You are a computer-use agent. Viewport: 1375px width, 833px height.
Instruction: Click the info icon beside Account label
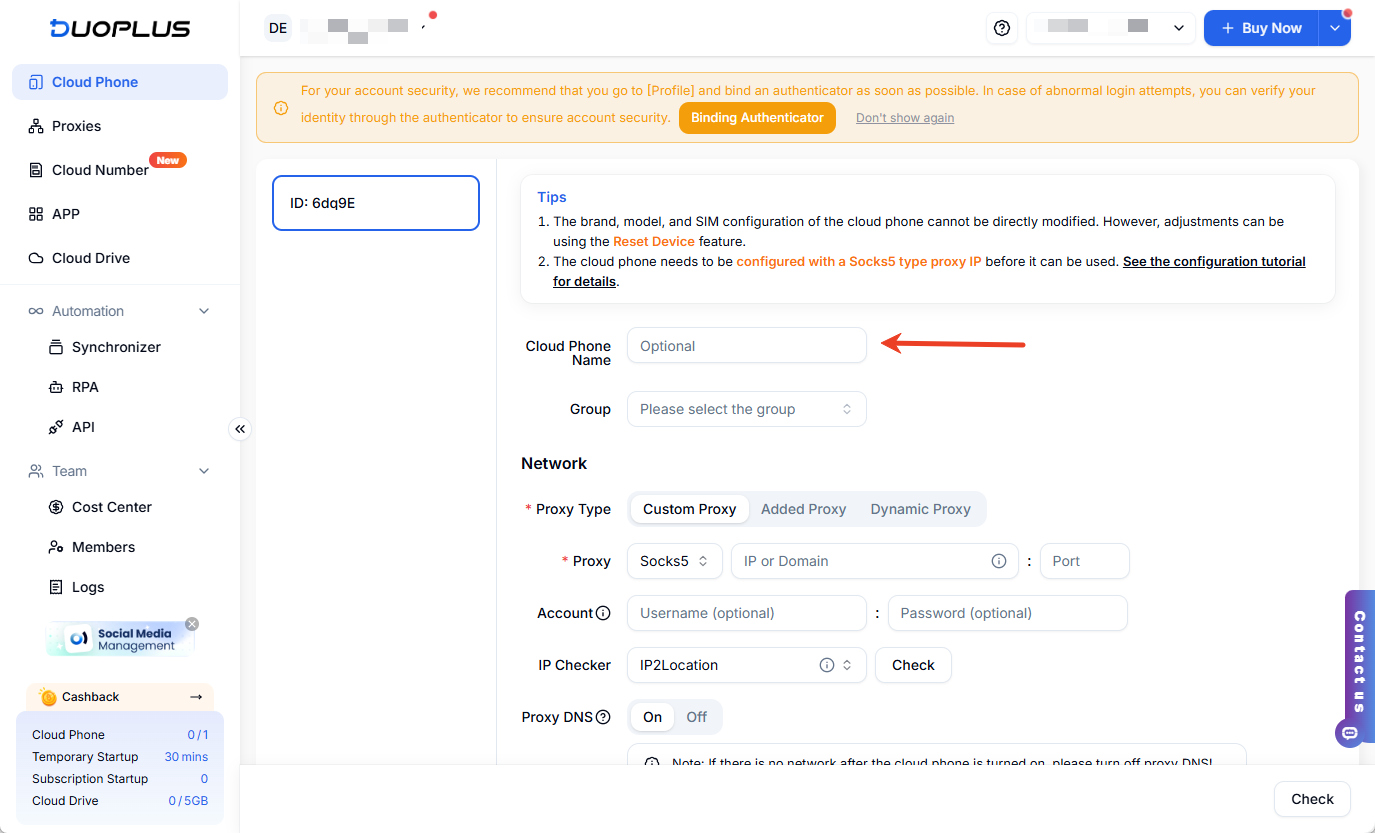[603, 613]
